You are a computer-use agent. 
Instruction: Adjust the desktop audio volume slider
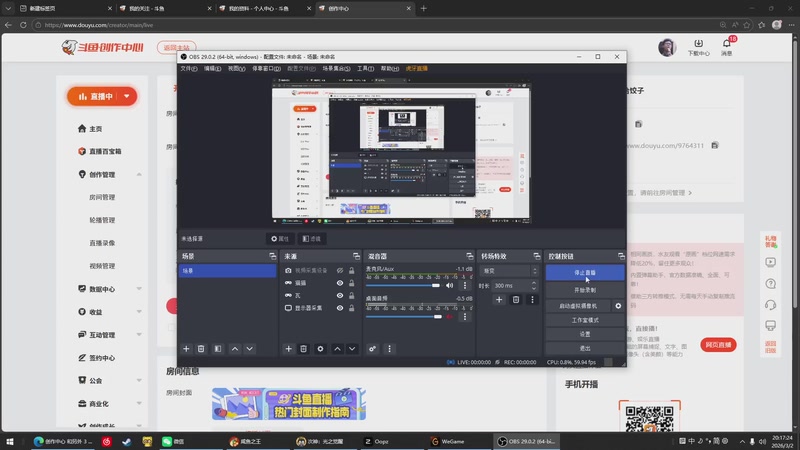(404, 317)
